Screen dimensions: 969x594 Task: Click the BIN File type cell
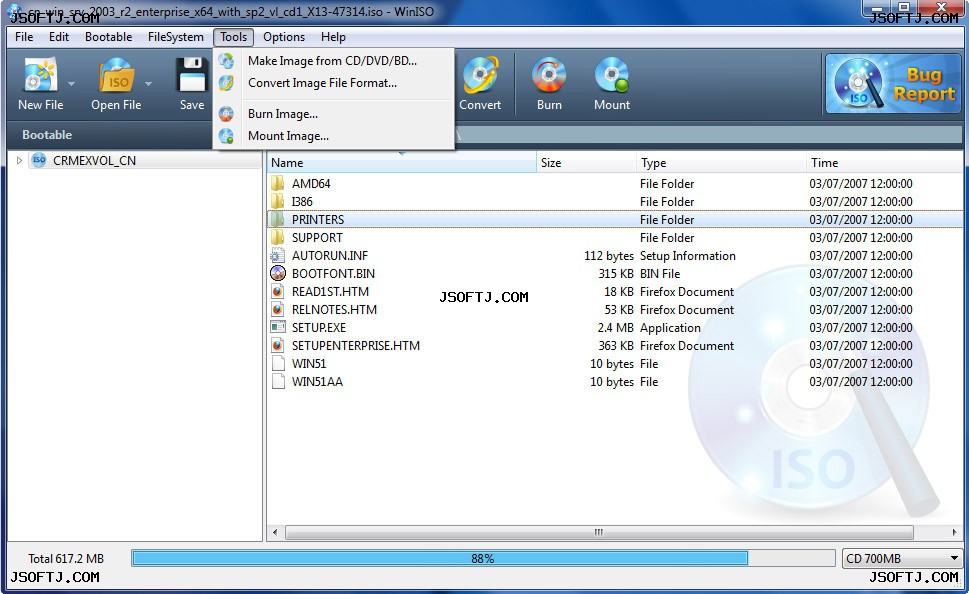tap(660, 273)
